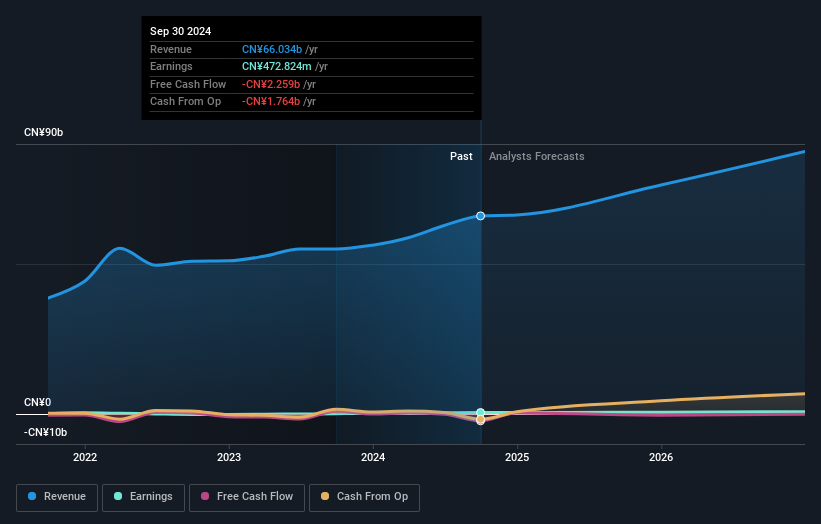Image resolution: width=821 pixels, height=524 pixels.
Task: Click the CN¥90b y-axis label
Action: (43, 132)
